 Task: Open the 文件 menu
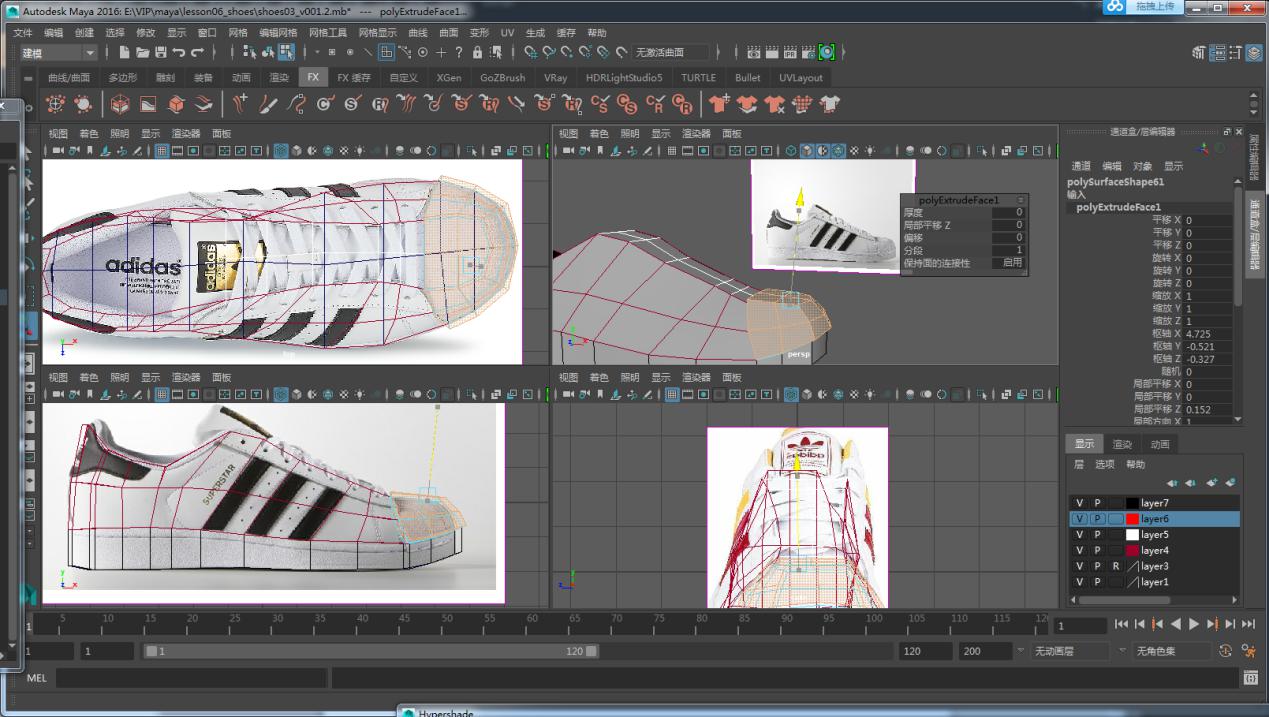23,33
